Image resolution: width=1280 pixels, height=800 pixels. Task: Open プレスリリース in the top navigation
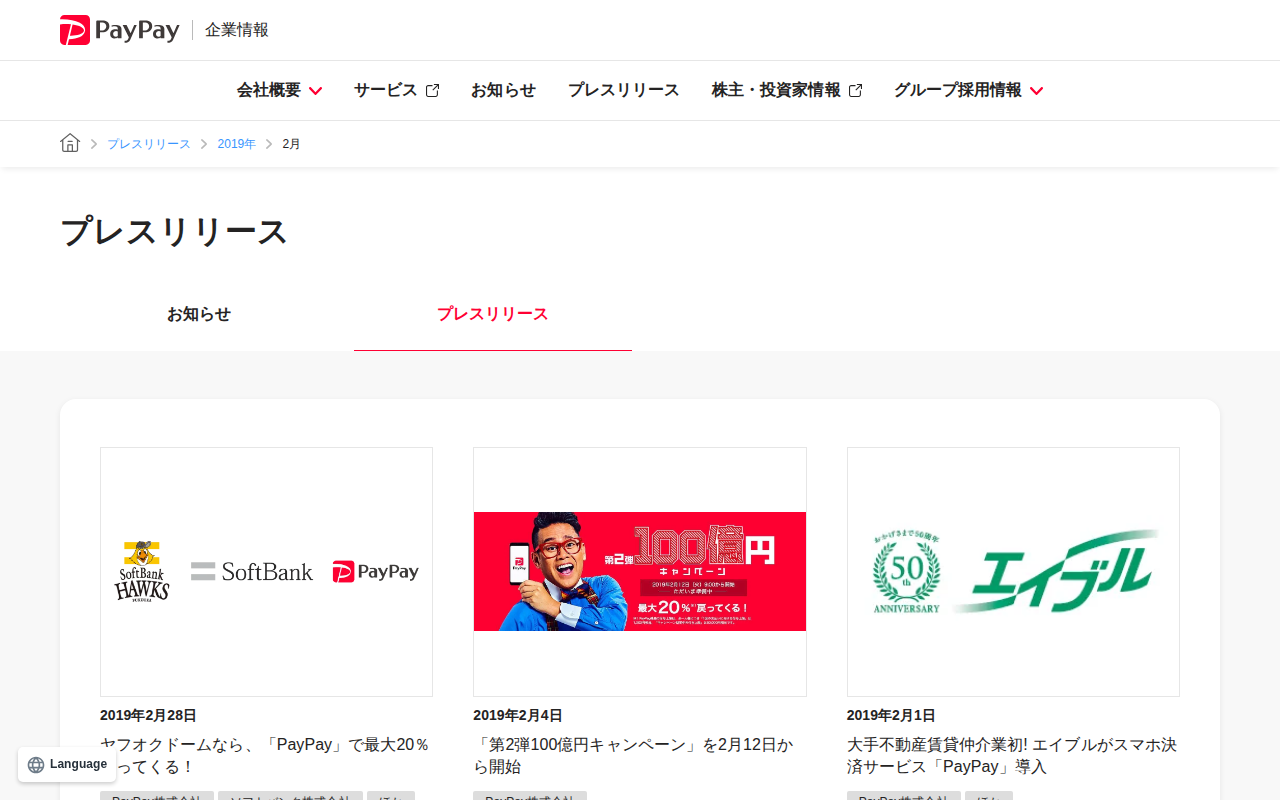pyautogui.click(x=624, y=90)
